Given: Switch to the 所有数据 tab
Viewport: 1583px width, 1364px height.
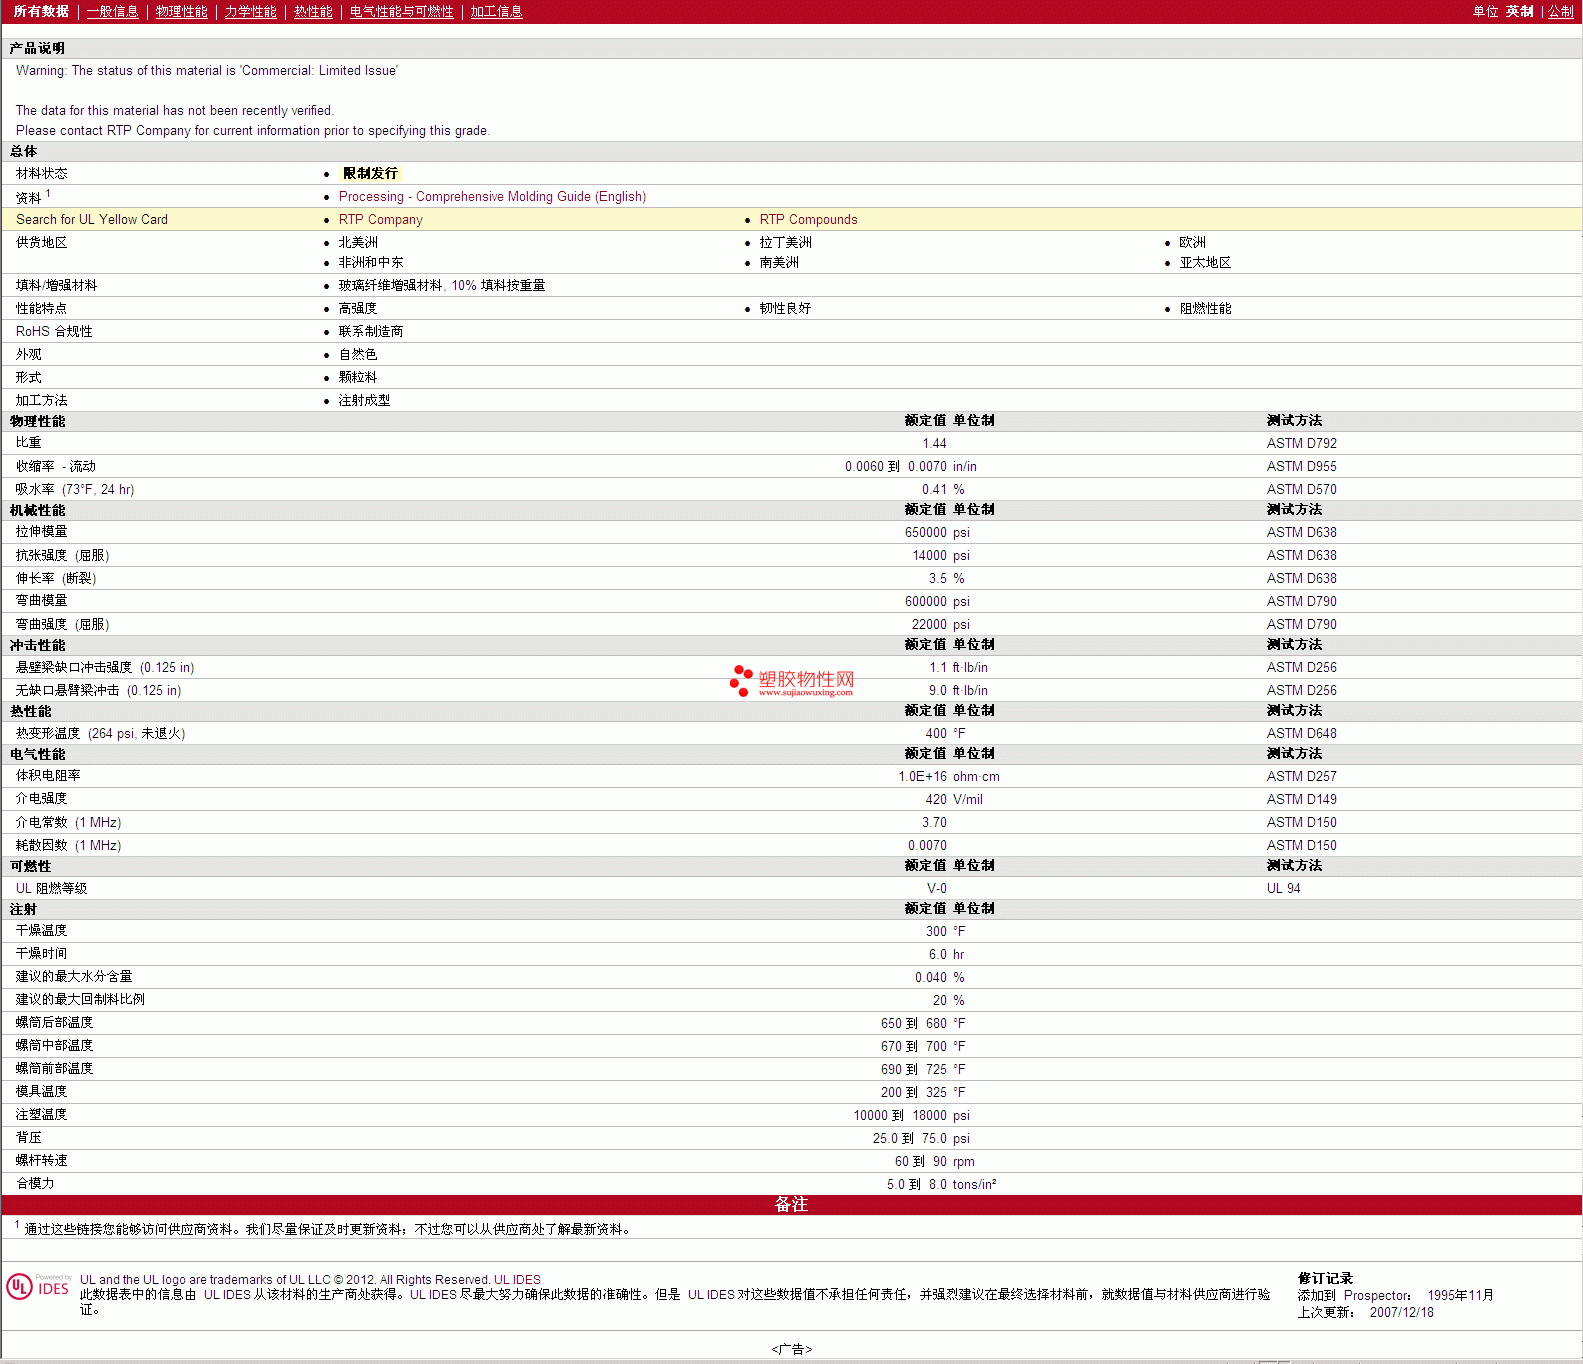Looking at the screenshot, I should [x=41, y=11].
